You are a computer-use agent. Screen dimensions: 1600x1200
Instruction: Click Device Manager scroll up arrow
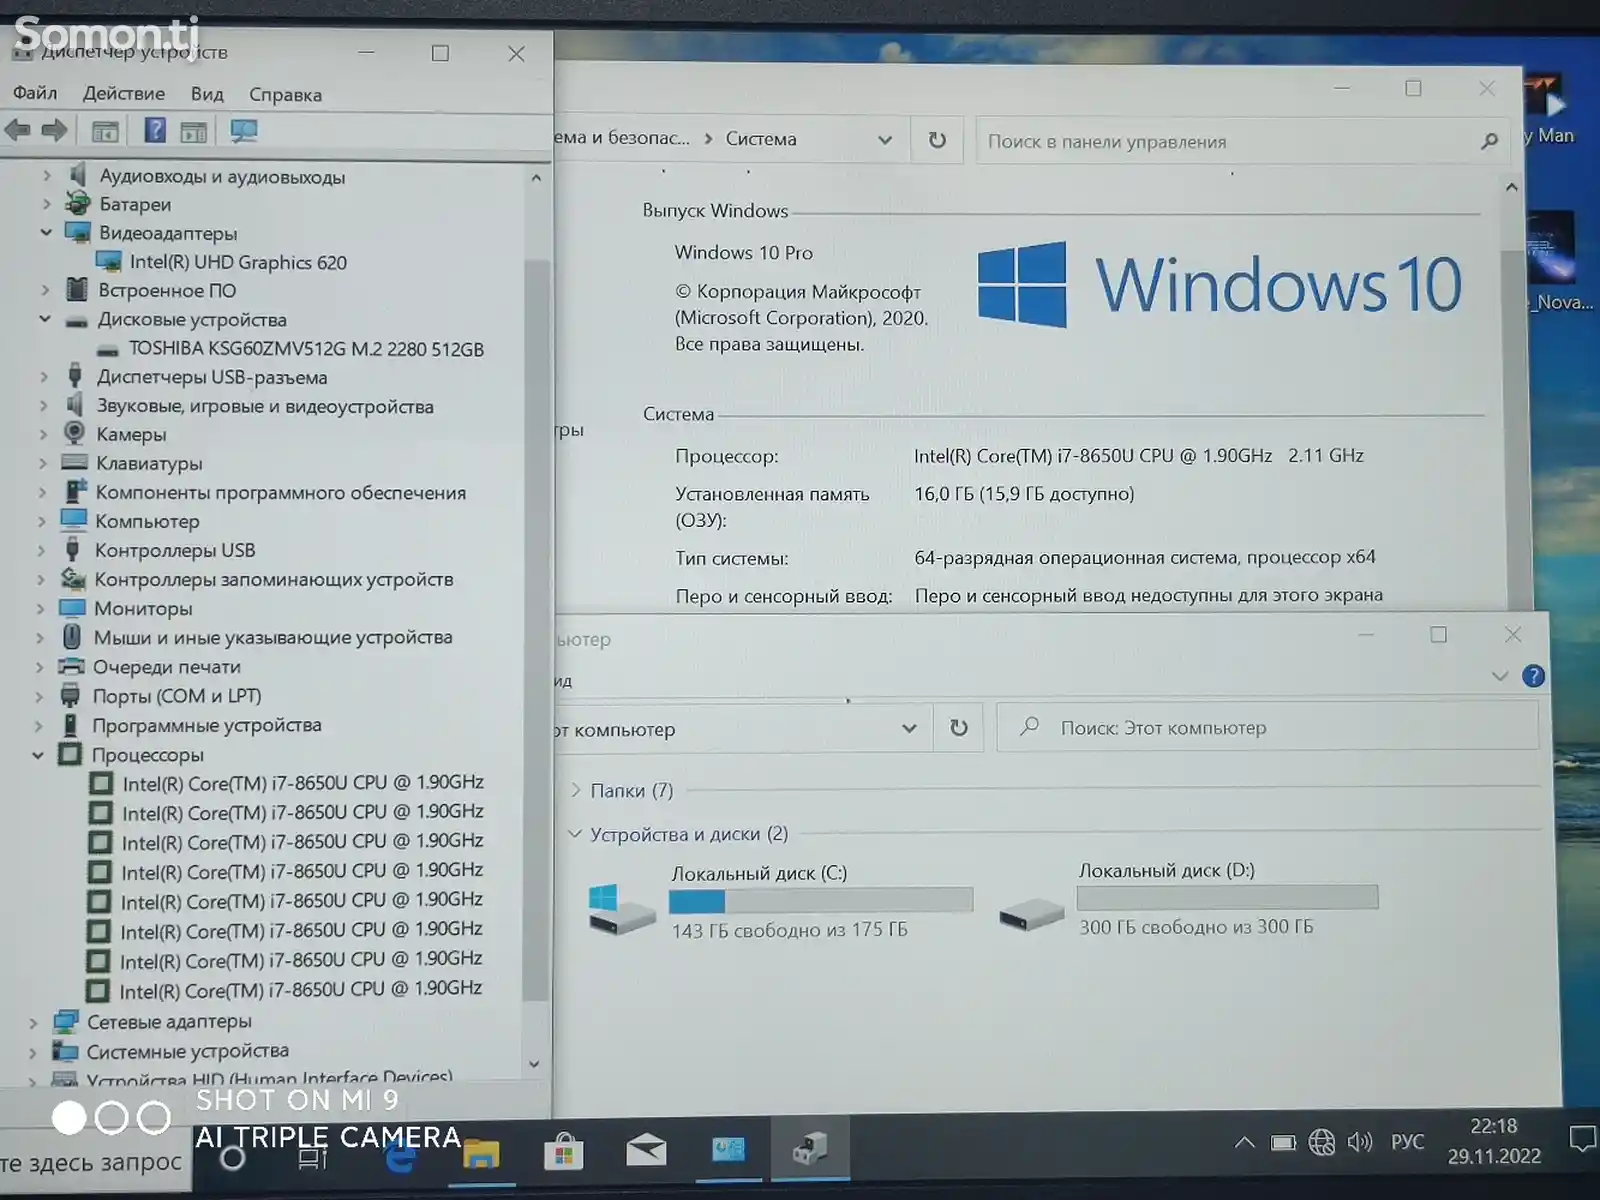536,178
